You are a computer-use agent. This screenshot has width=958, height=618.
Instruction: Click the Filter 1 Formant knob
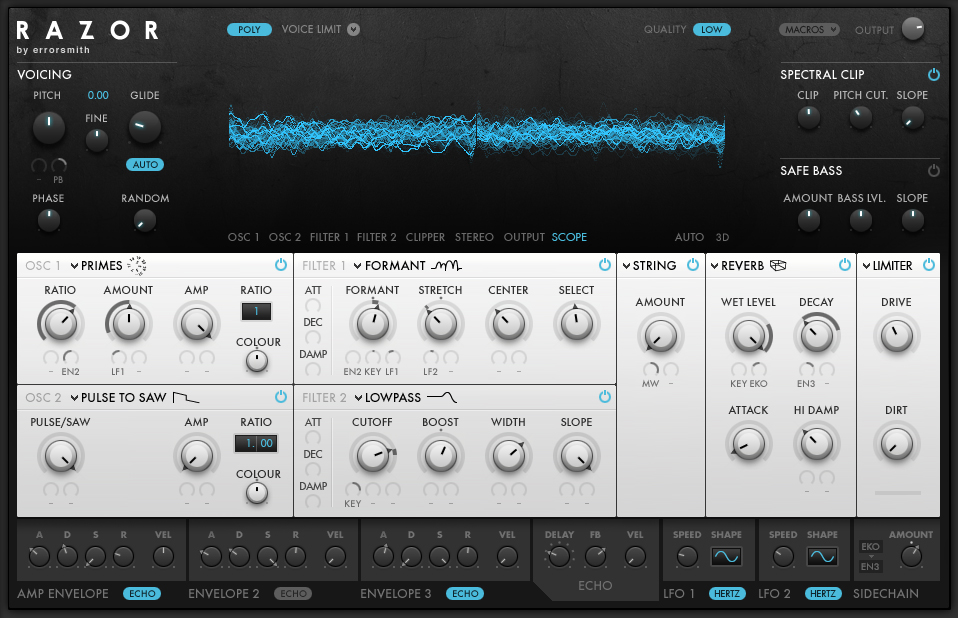tap(372, 323)
